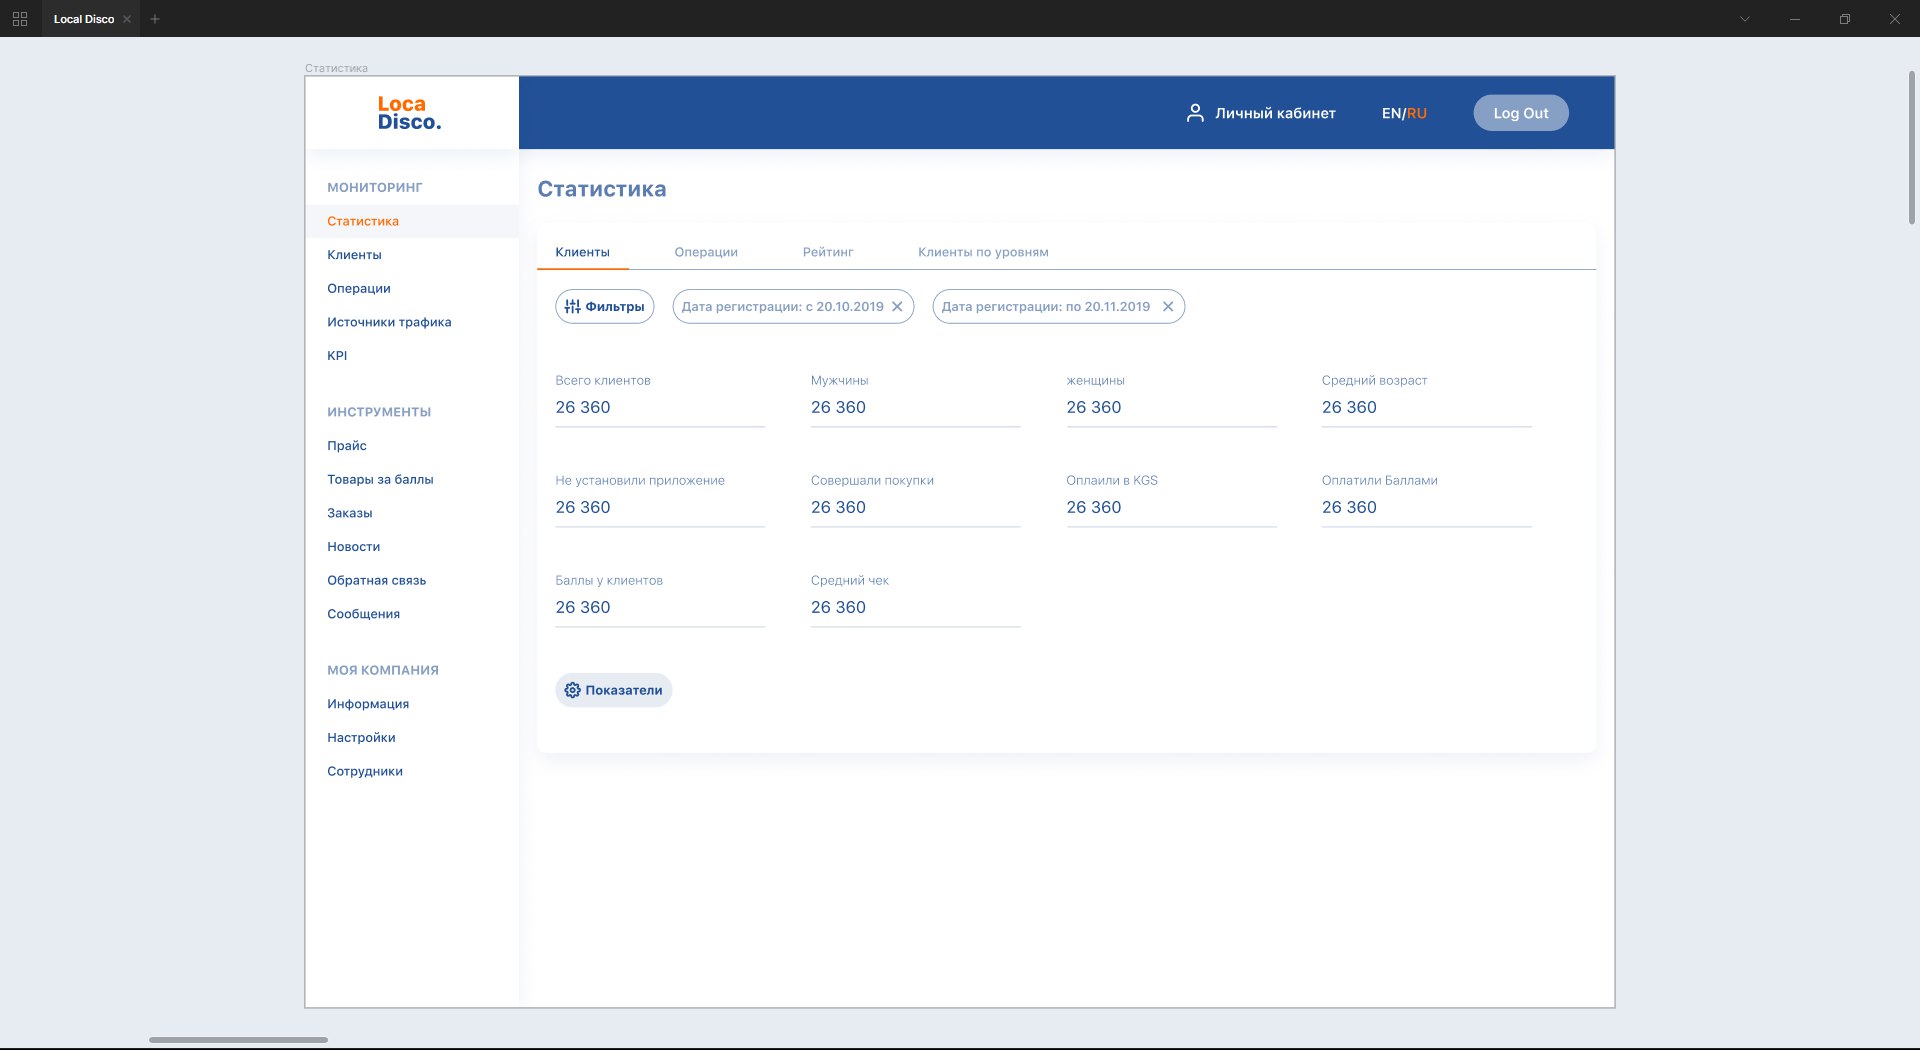Open the Клиенты по уровням tab
Image resolution: width=1920 pixels, height=1050 pixels.
point(983,252)
